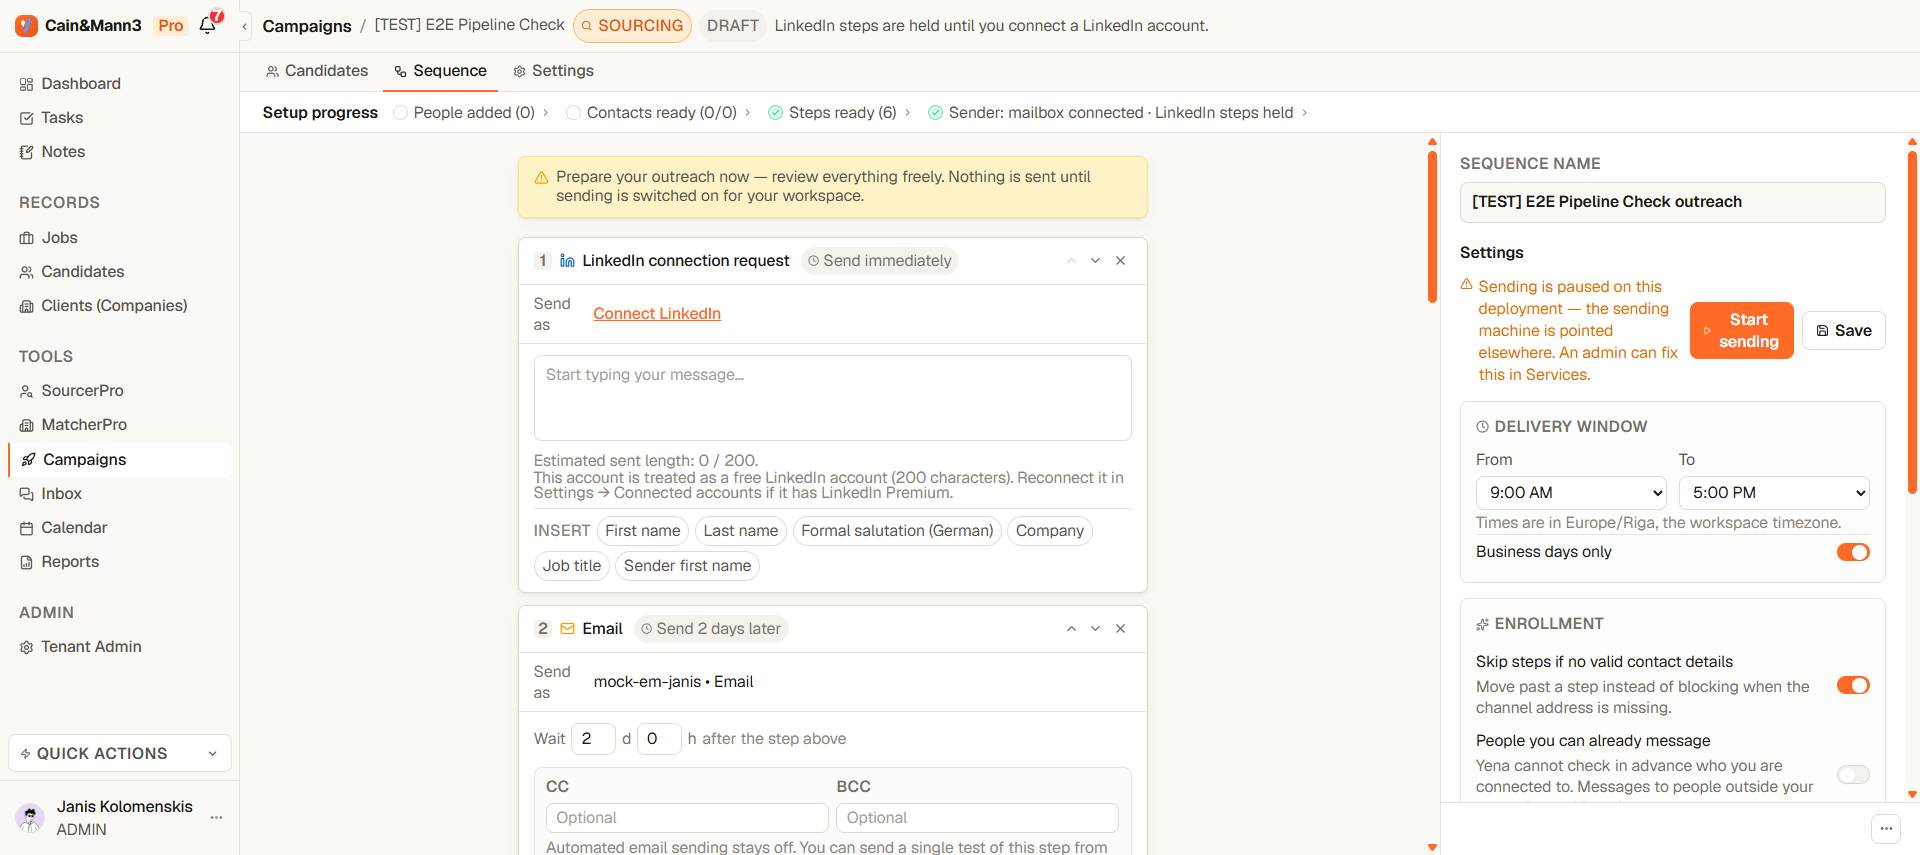Image resolution: width=1920 pixels, height=855 pixels.
Task: Toggle Business days only switch
Action: coord(1853,552)
